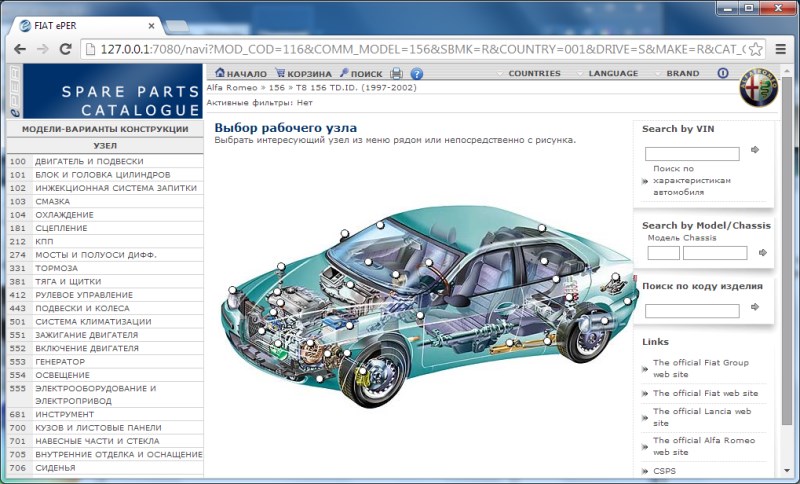
Task: Submit Model/Chassis search with the arrow icon
Action: coord(756,254)
